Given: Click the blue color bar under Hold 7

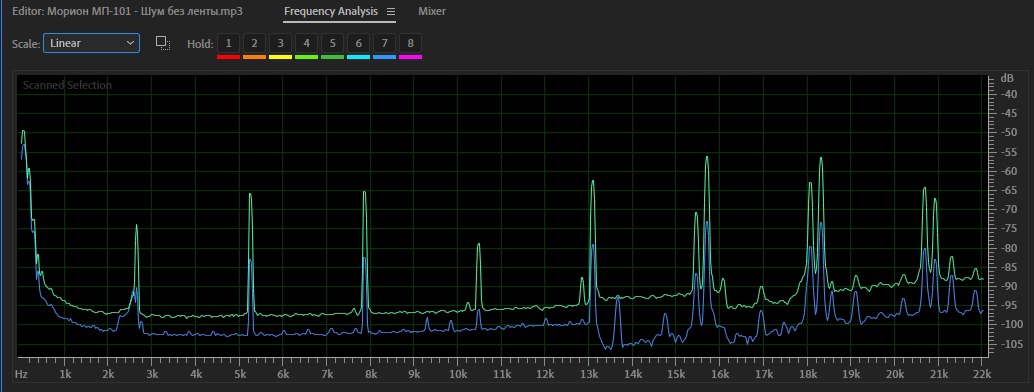Looking at the screenshot, I should pos(384,57).
